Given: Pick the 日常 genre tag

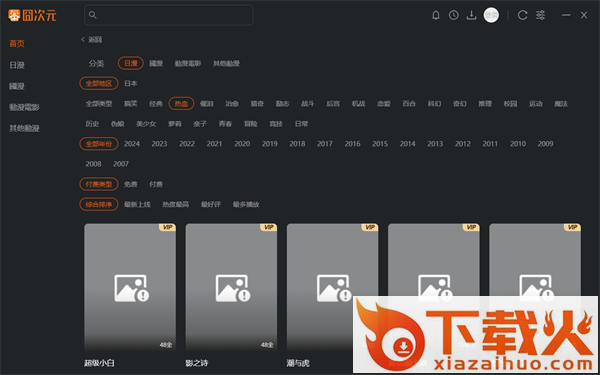Looking at the screenshot, I should 302,124.
